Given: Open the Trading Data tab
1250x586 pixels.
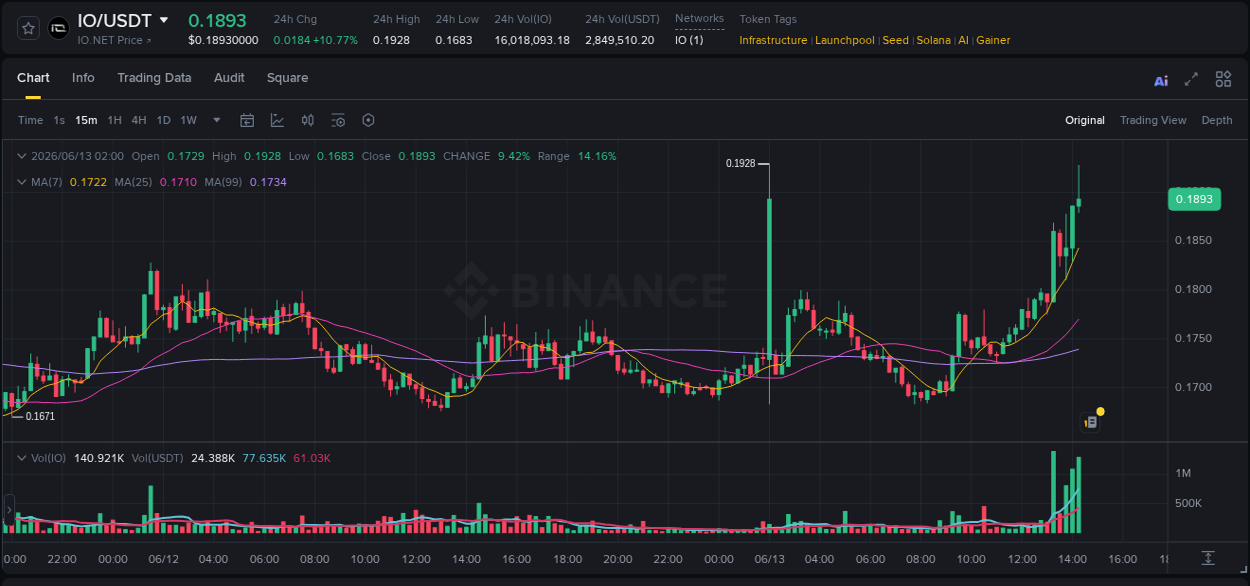Looking at the screenshot, I should tap(154, 78).
